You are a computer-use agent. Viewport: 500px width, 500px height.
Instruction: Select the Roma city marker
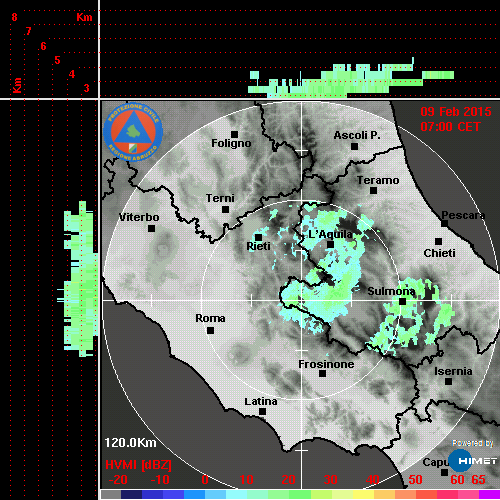tap(210, 330)
